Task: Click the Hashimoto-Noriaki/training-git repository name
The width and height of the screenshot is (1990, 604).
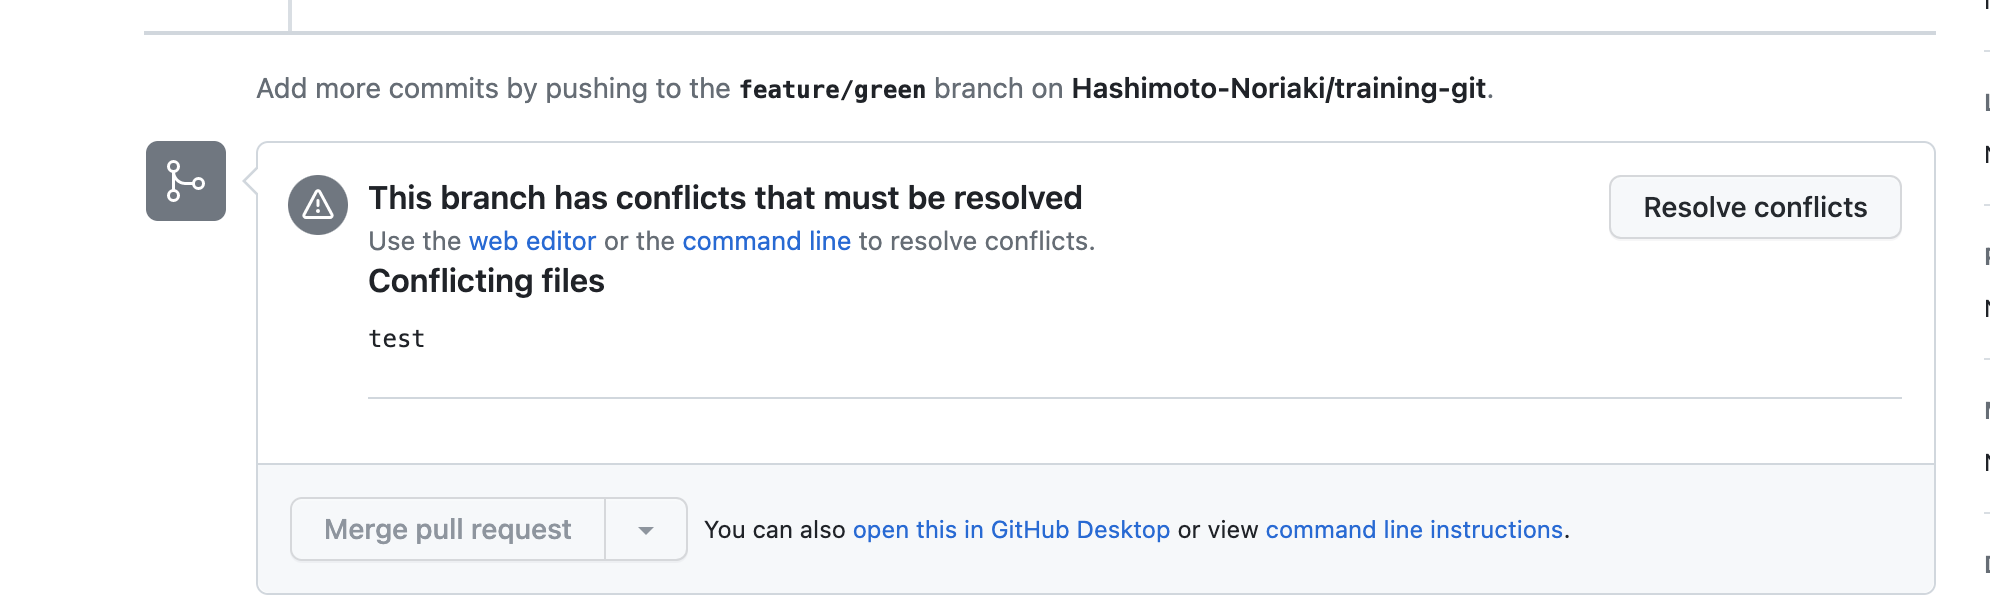Action: [x=1279, y=88]
